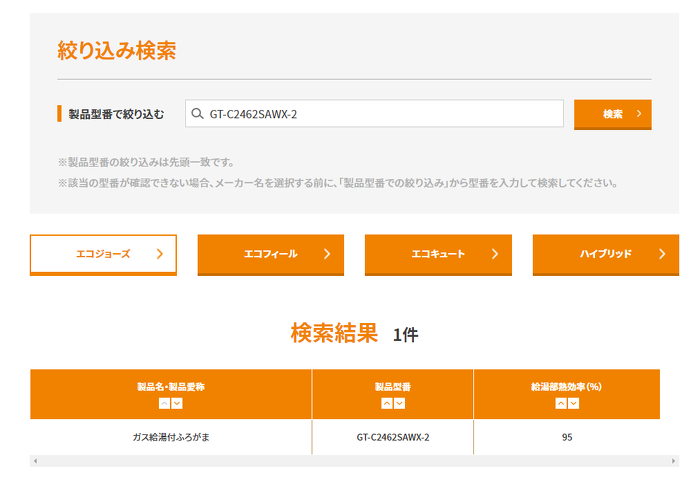The image size is (700, 489).
Task: Click left arrow of horizontal scrollbar
Action: [x=35, y=461]
